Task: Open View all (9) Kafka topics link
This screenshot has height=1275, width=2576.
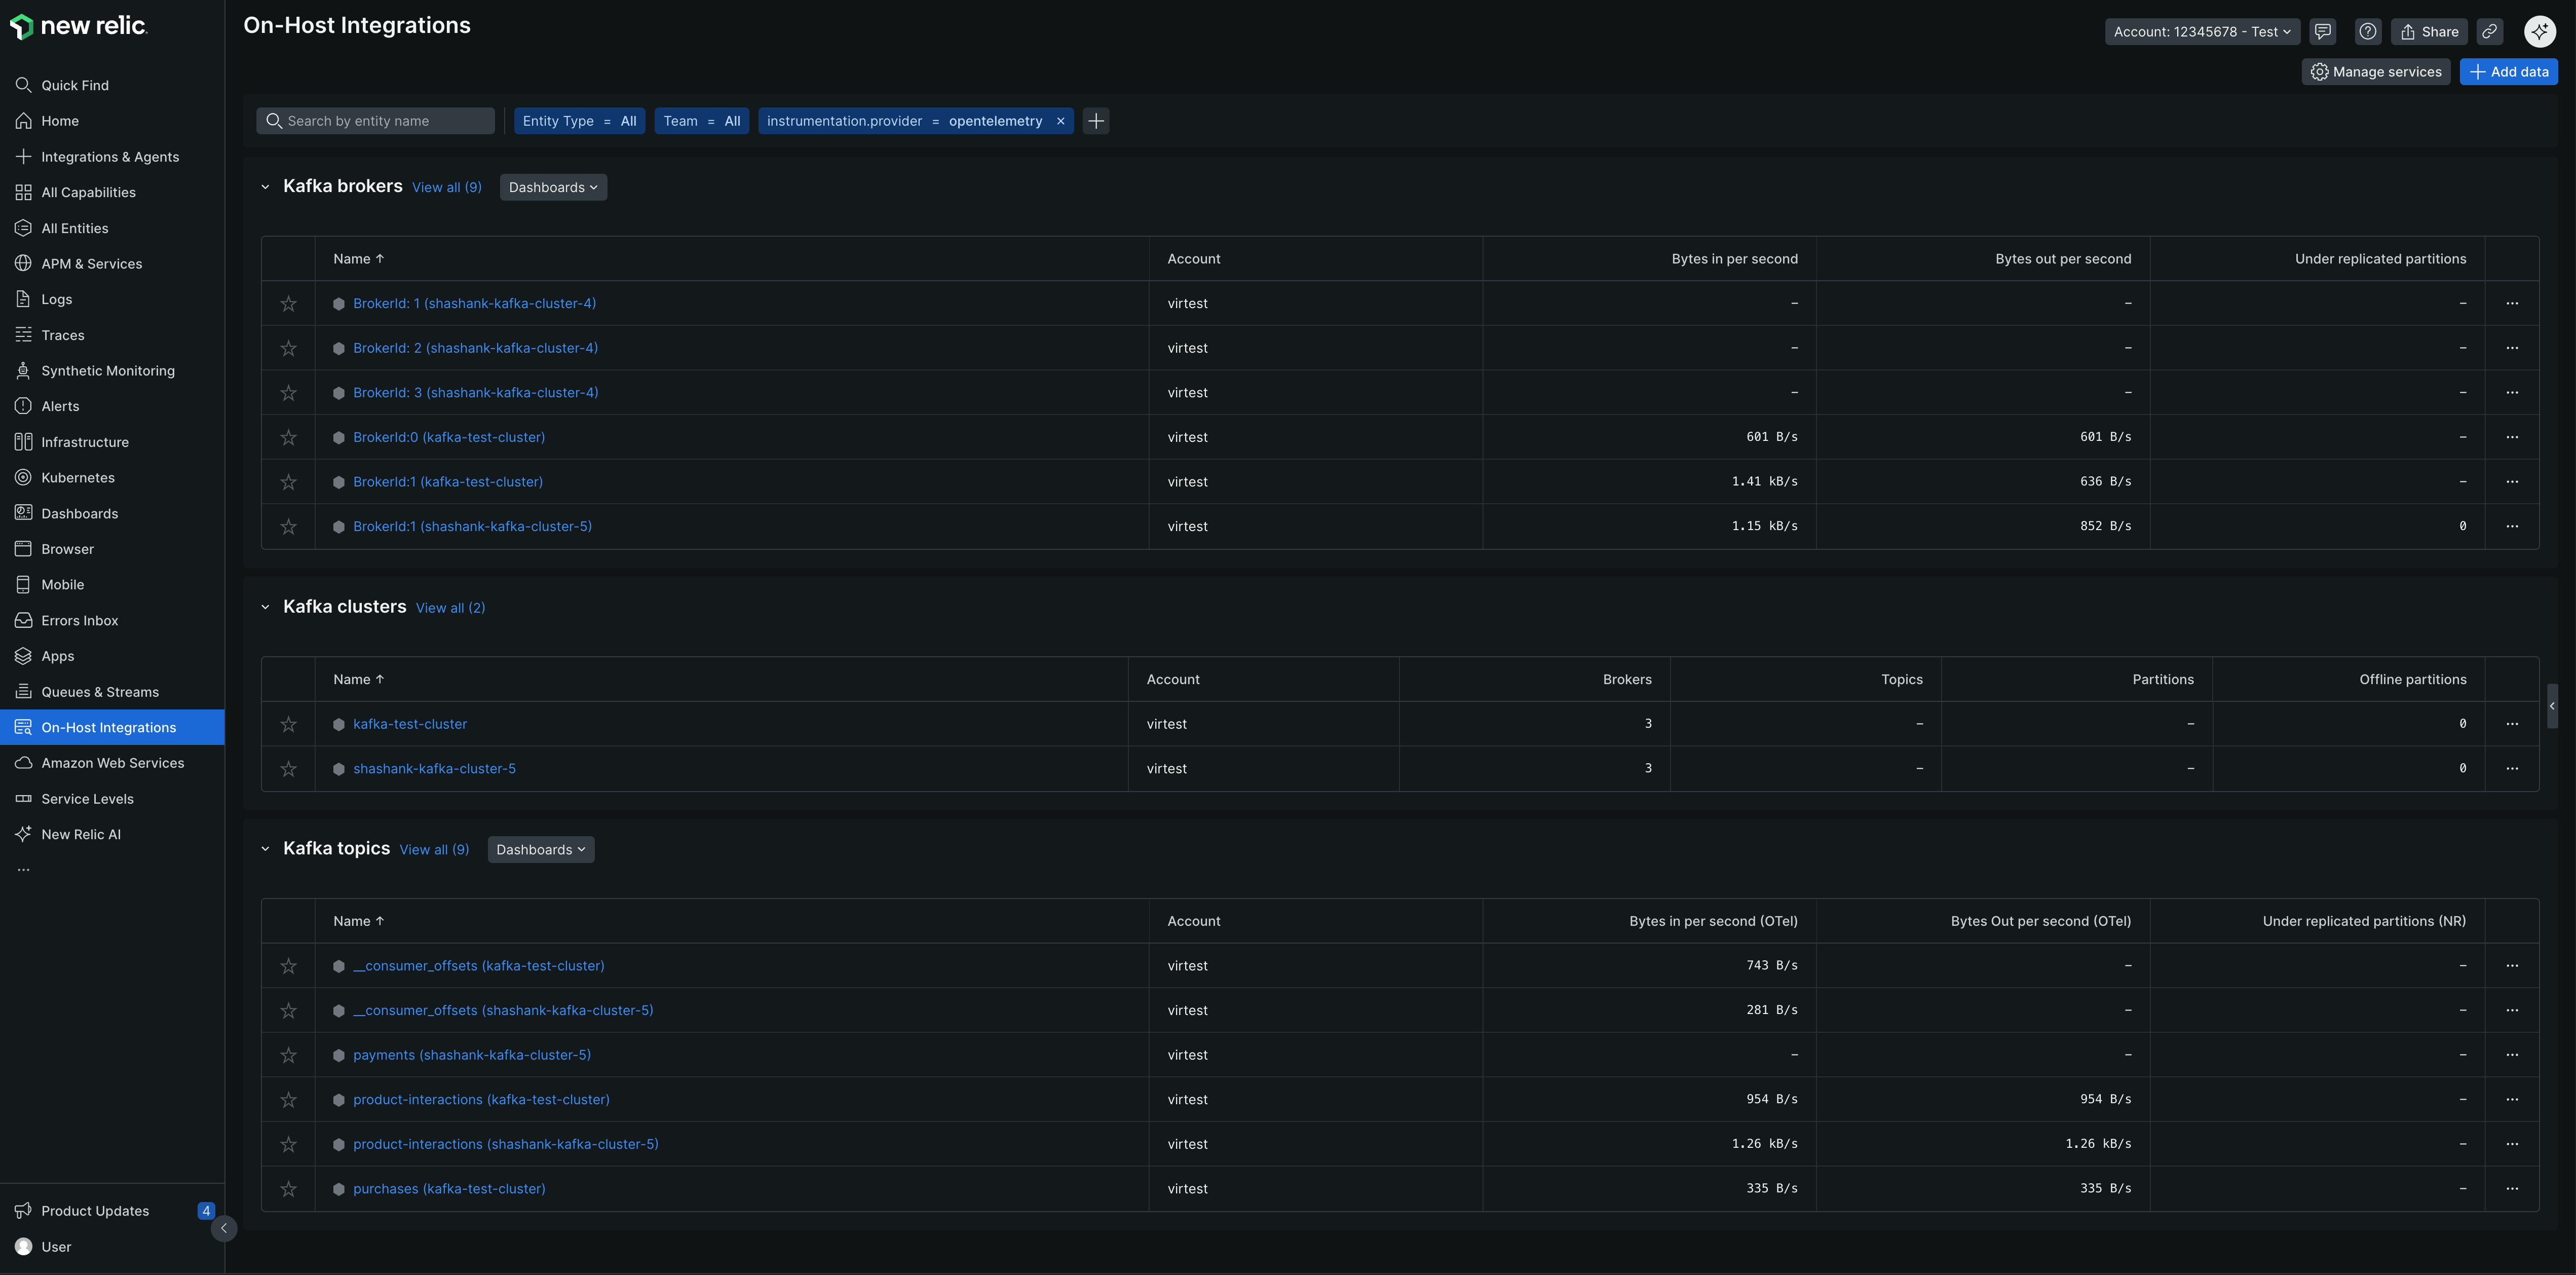Action: click(434, 850)
